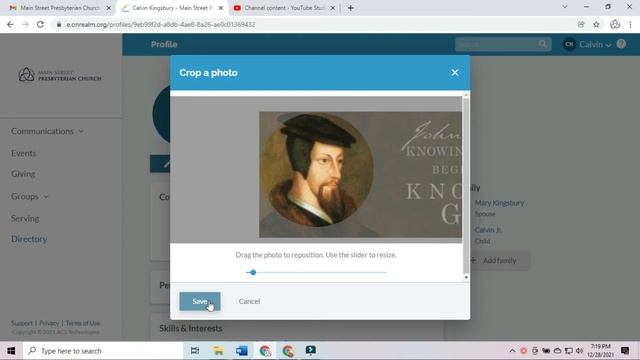640x360 pixels.
Task: Open Directory in the sidebar
Action: (x=29, y=239)
